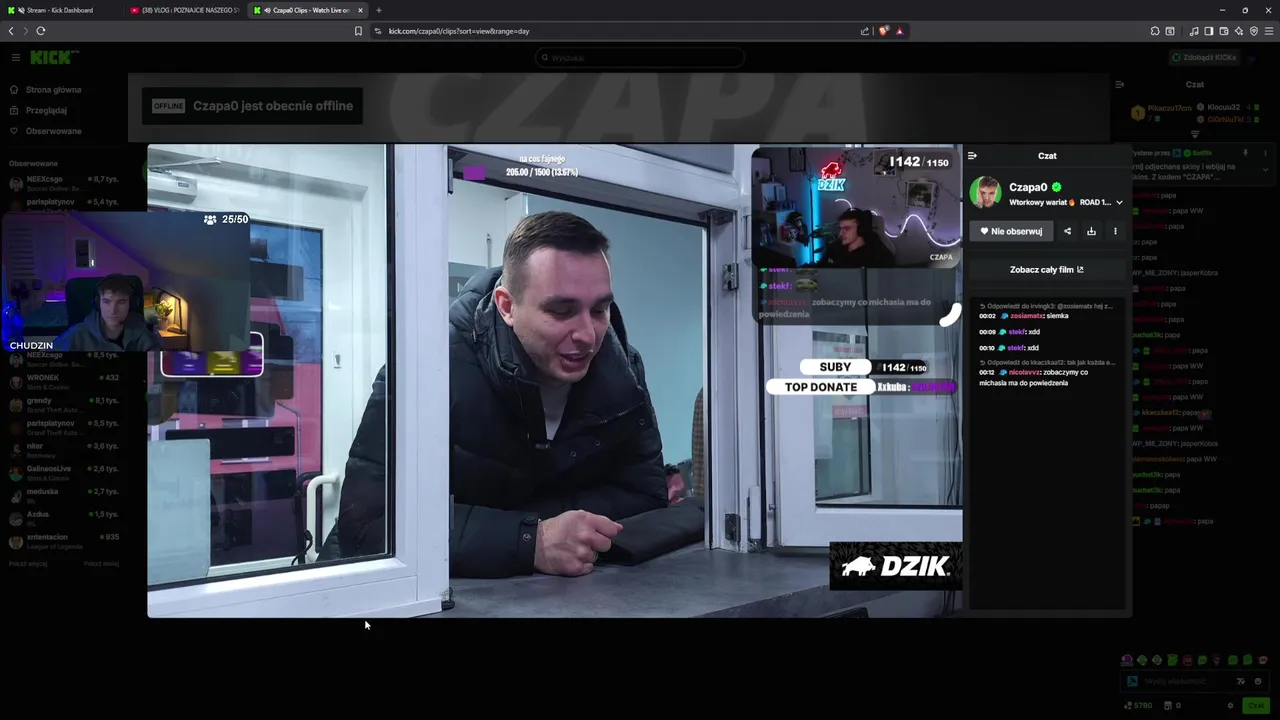Click the Nie obserwuj unfollow button
Viewport: 1280px width, 720px height.
(1011, 231)
